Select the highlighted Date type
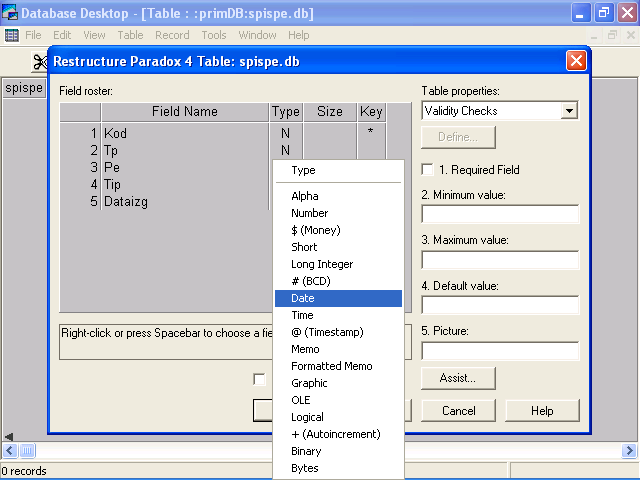Screen dimensions: 640x480 tap(338, 298)
